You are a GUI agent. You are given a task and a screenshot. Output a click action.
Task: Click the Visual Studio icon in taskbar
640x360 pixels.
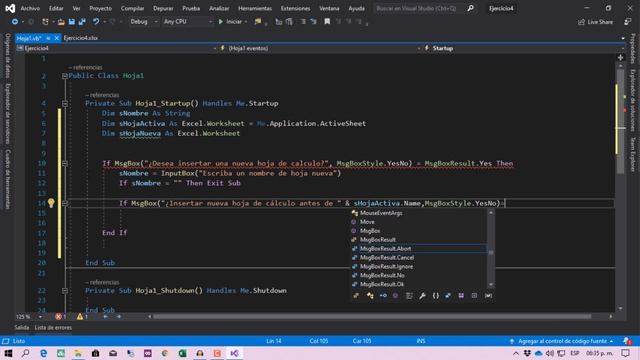(x=234, y=353)
